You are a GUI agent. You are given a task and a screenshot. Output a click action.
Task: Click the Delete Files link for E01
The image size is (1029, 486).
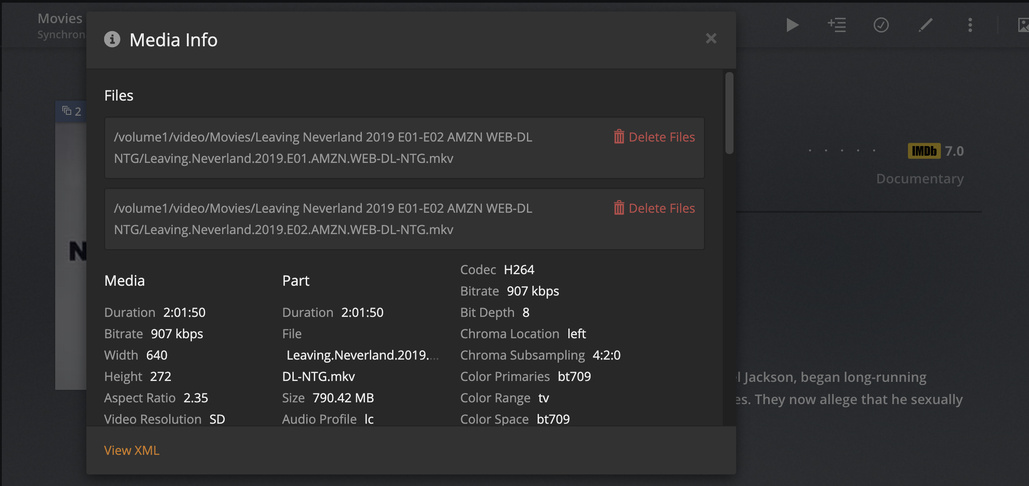pos(661,137)
